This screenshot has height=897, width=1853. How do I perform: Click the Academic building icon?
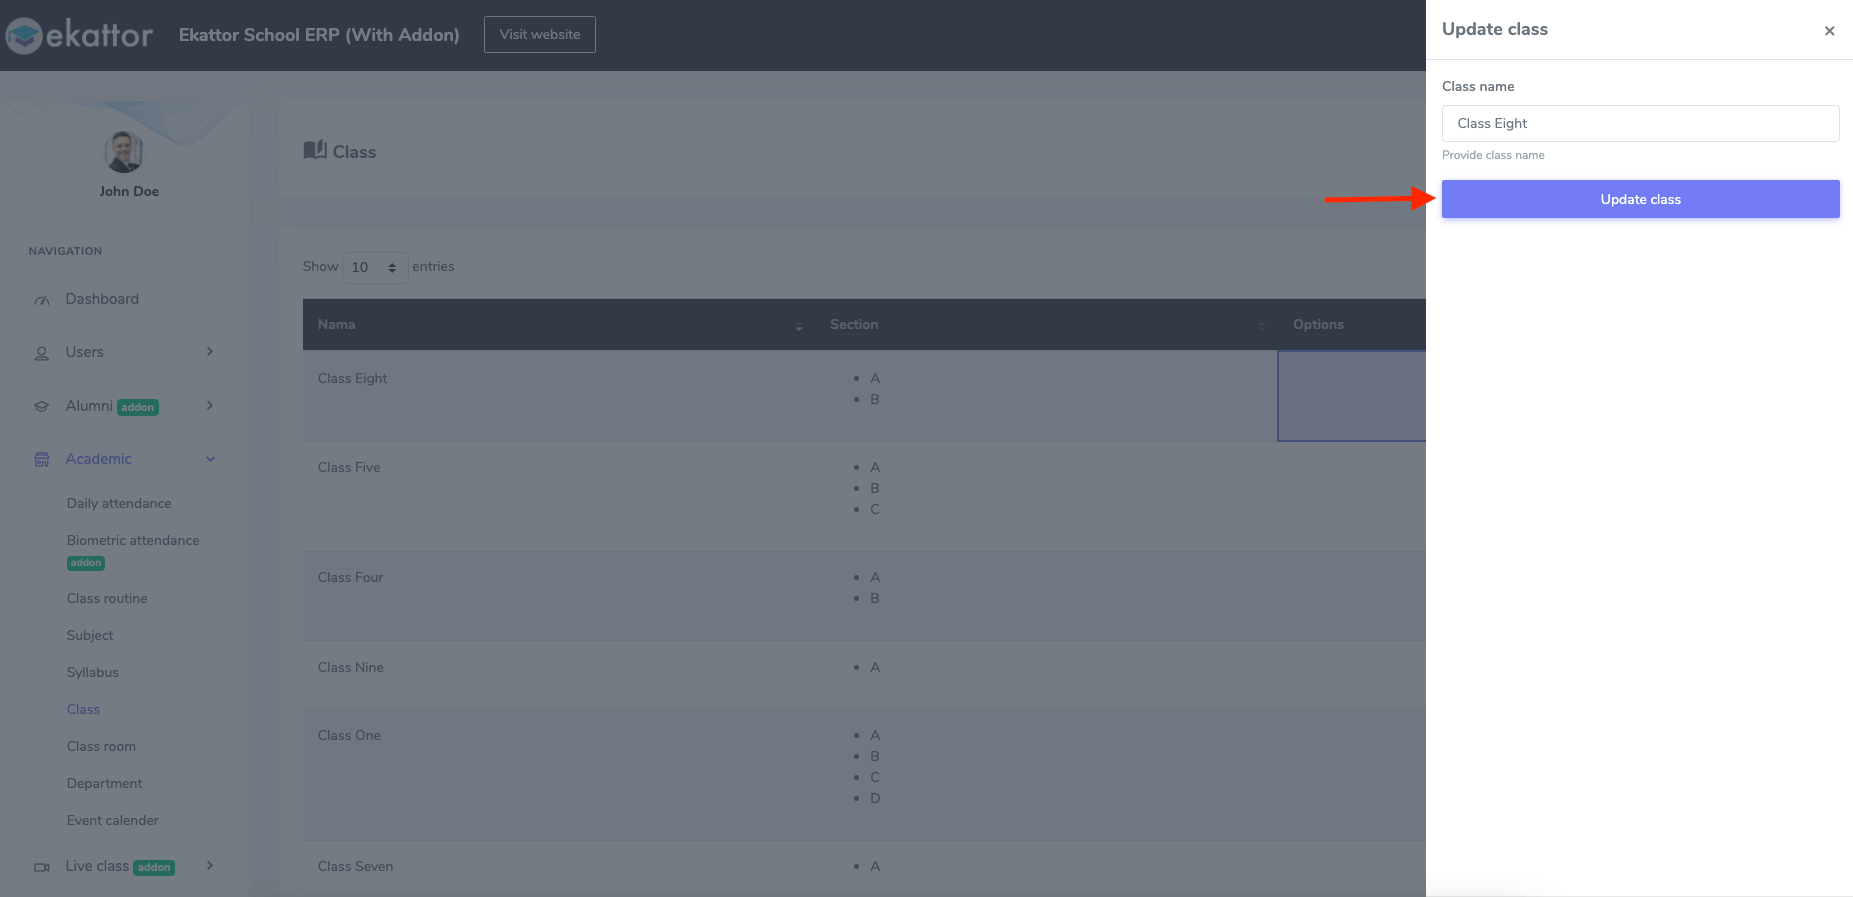tap(42, 460)
